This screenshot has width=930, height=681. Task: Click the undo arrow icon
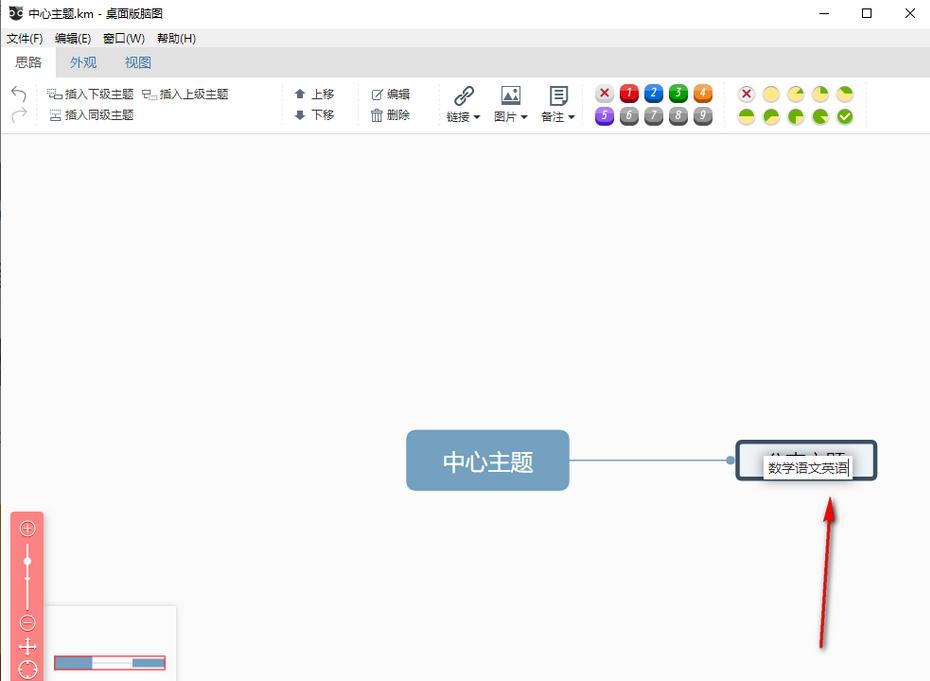click(18, 94)
